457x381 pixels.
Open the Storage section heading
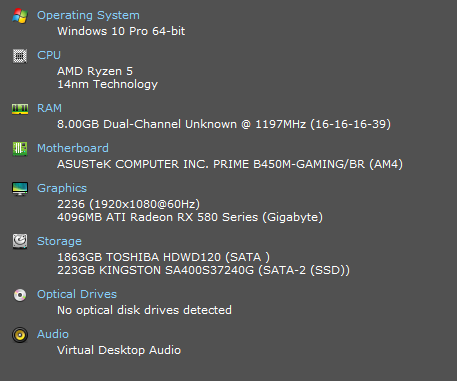[x=59, y=241]
